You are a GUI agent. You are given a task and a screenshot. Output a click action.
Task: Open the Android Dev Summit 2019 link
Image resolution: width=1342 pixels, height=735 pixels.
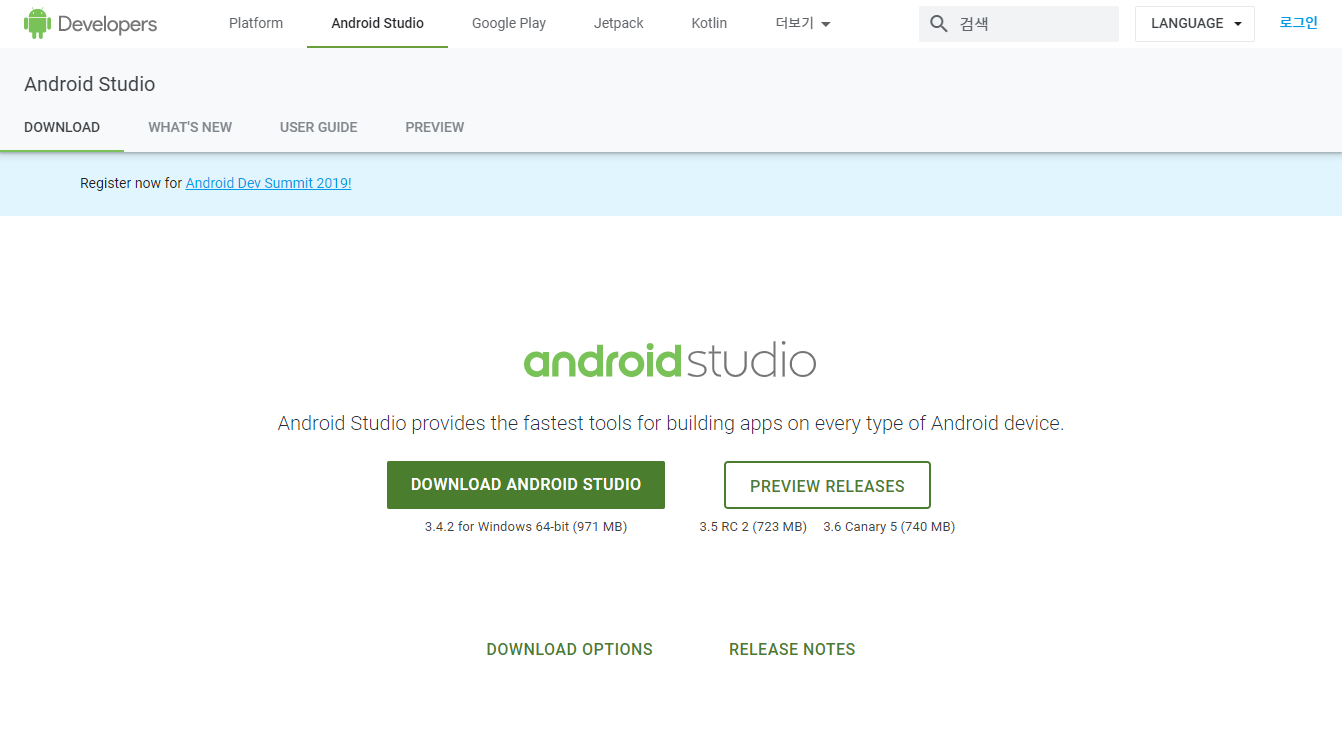268,183
